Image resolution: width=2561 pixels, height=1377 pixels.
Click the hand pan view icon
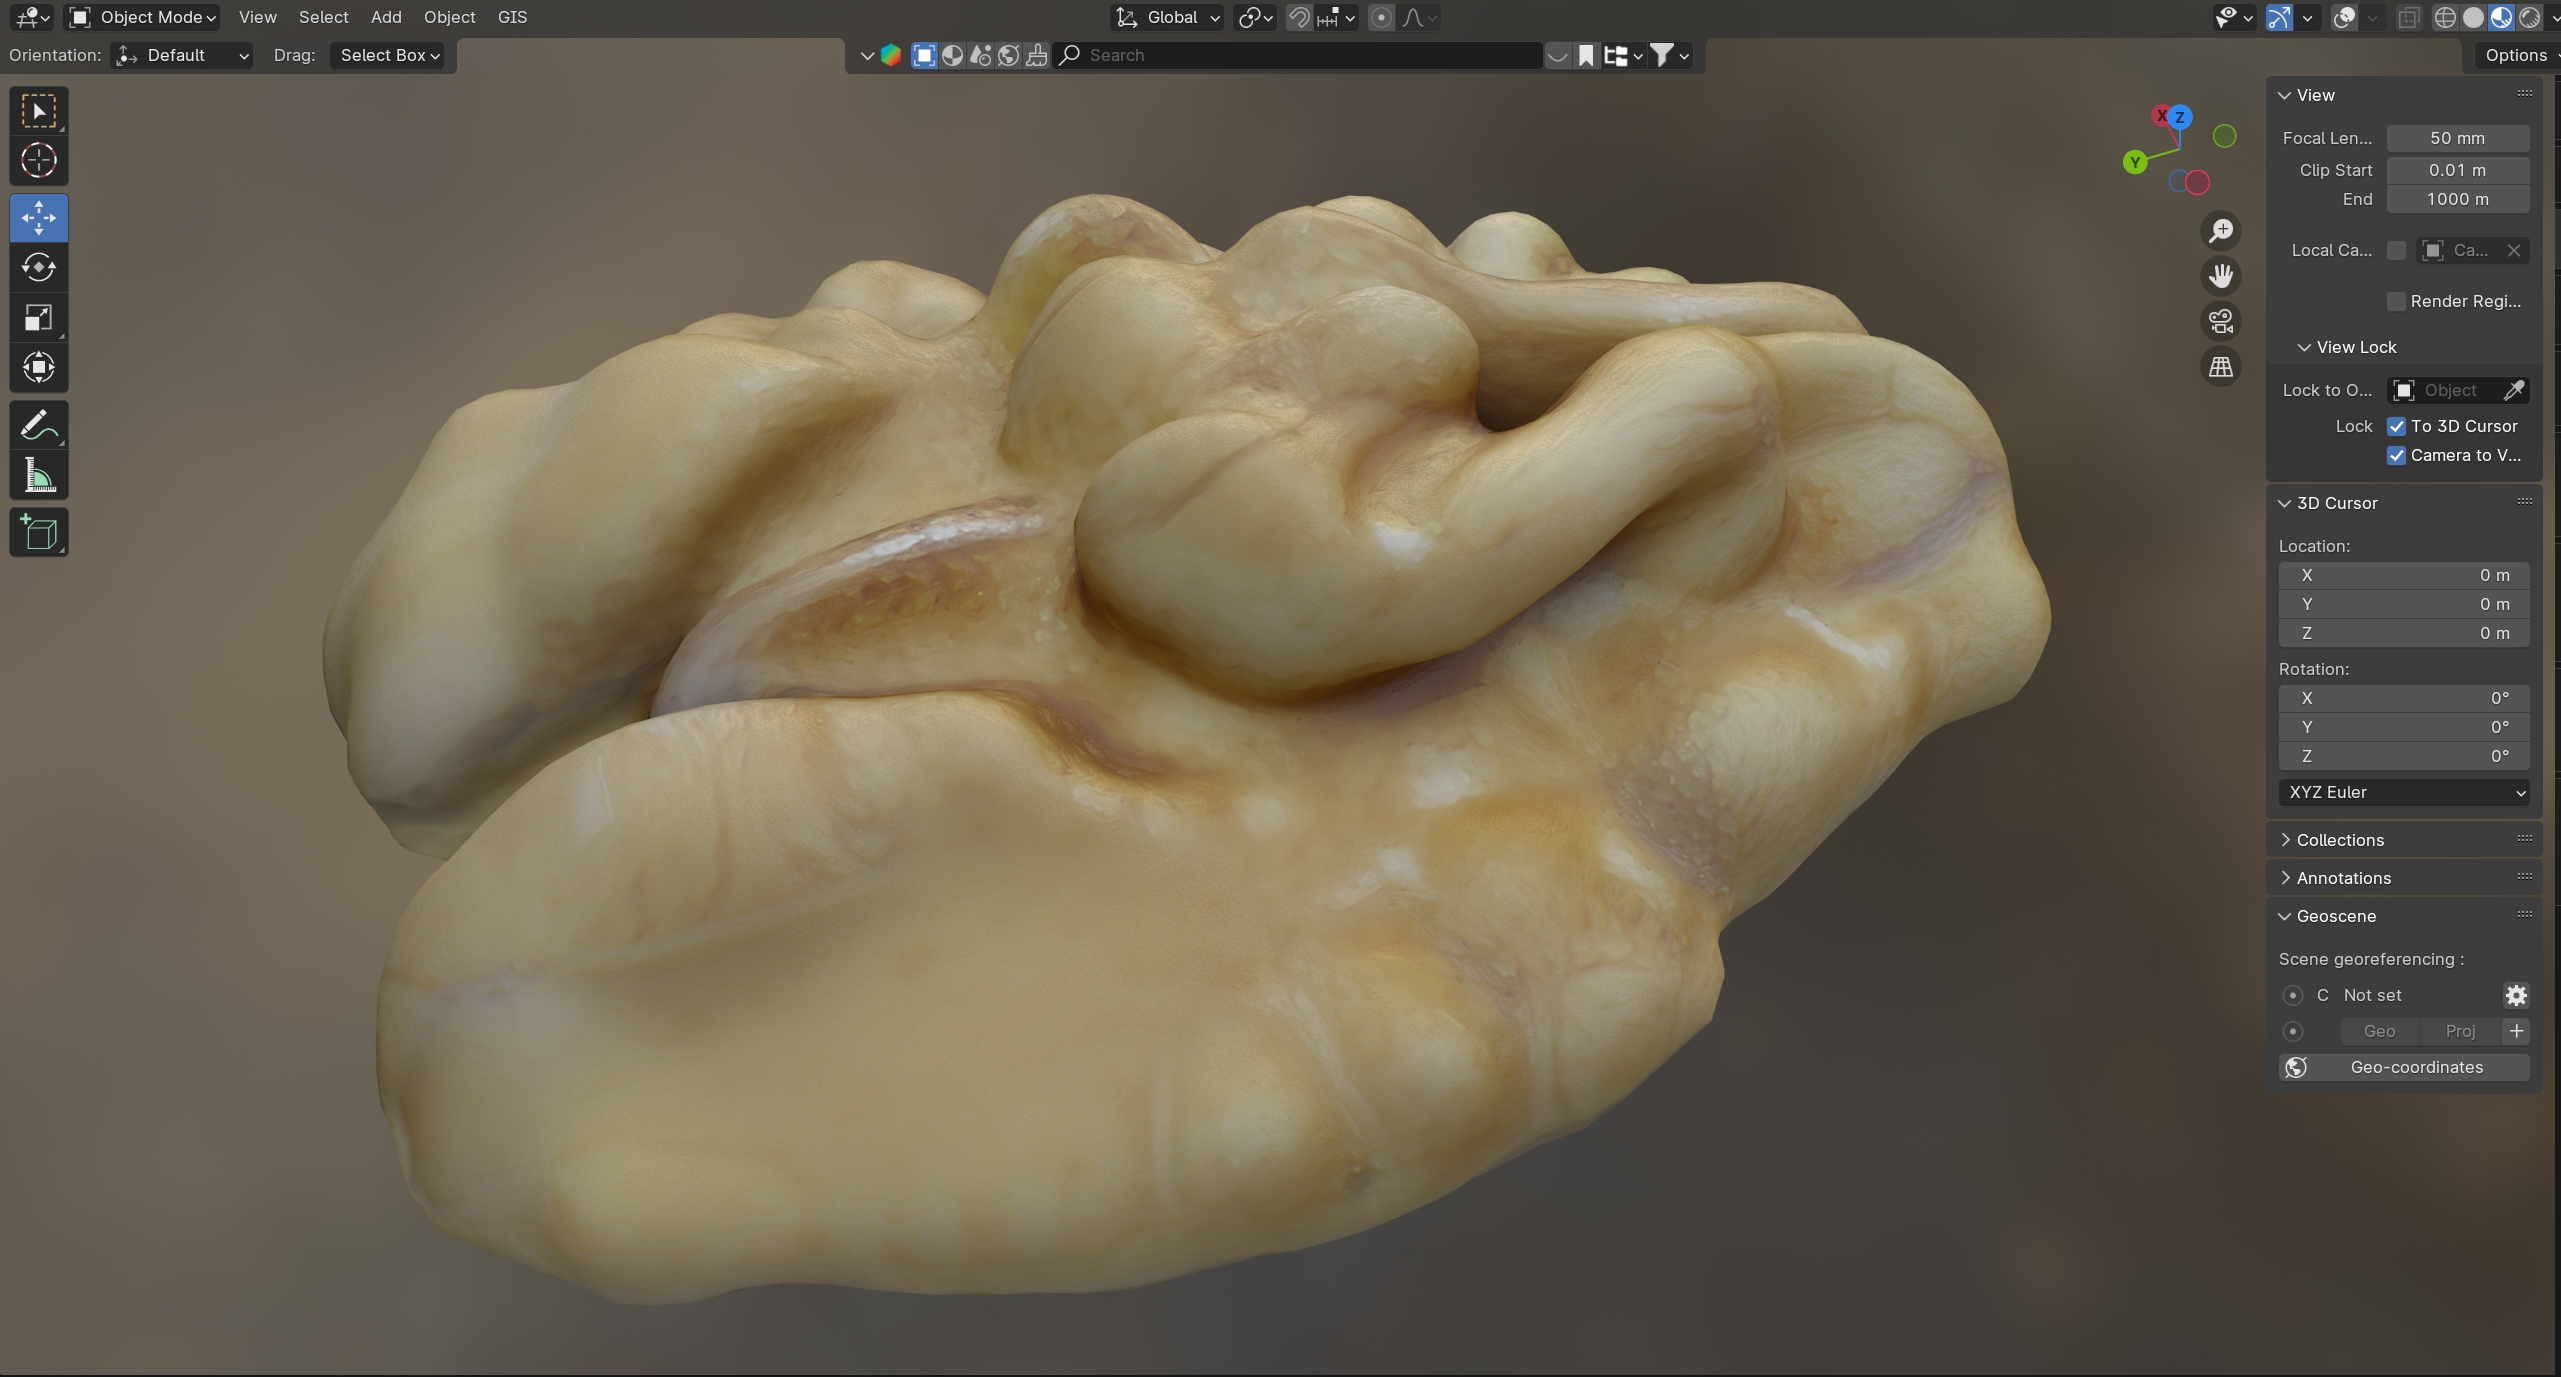pos(2221,276)
